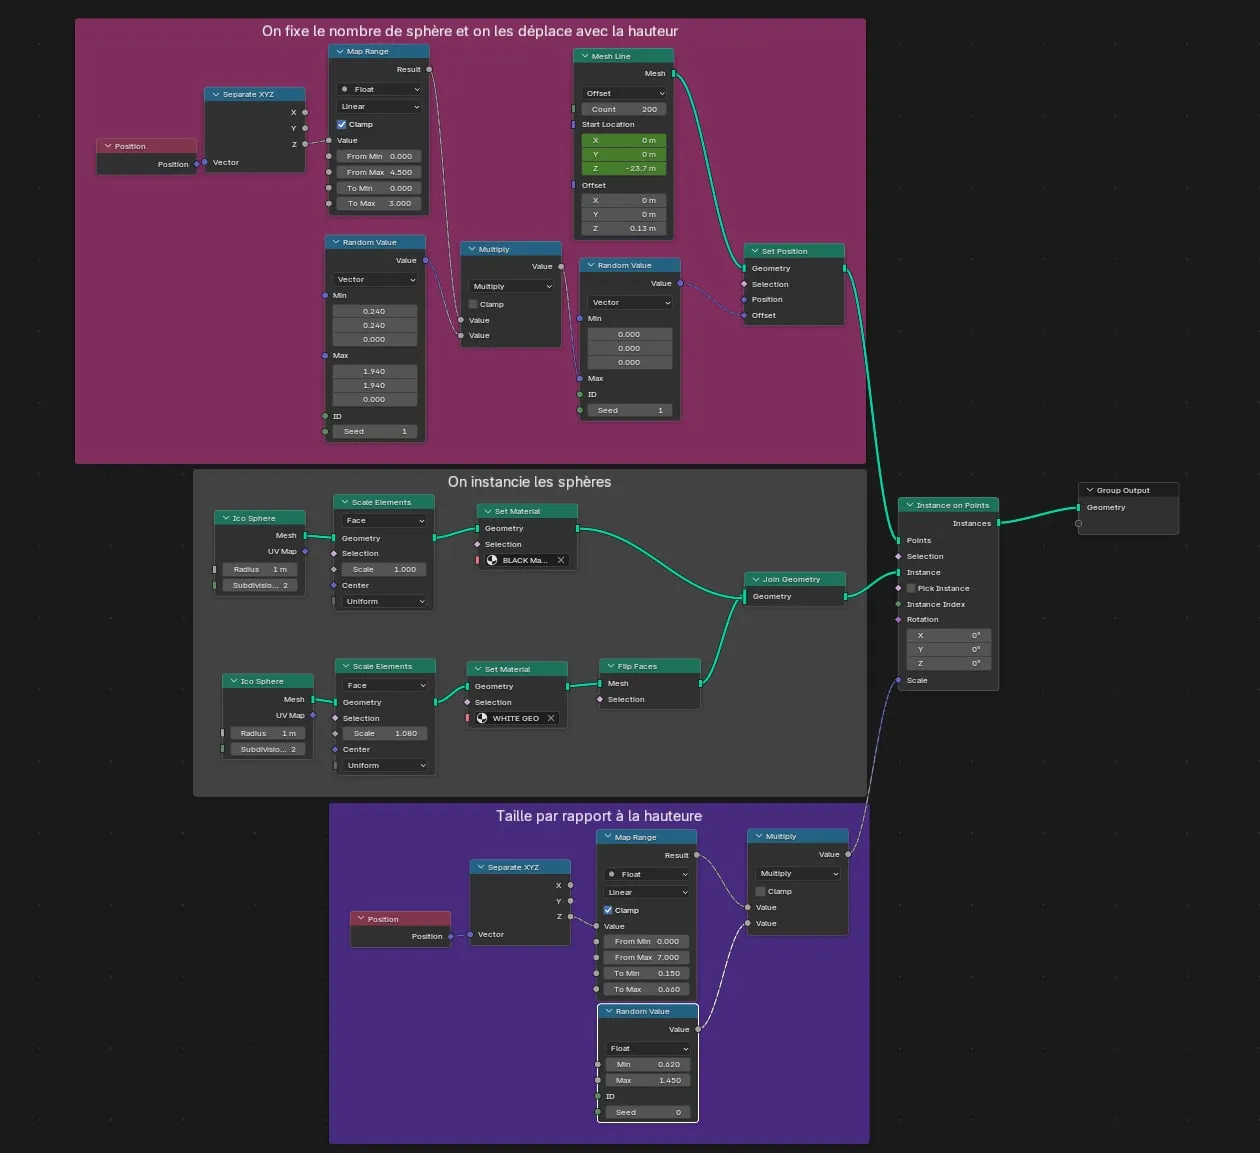Select the From Max 7.000 field

pos(647,957)
